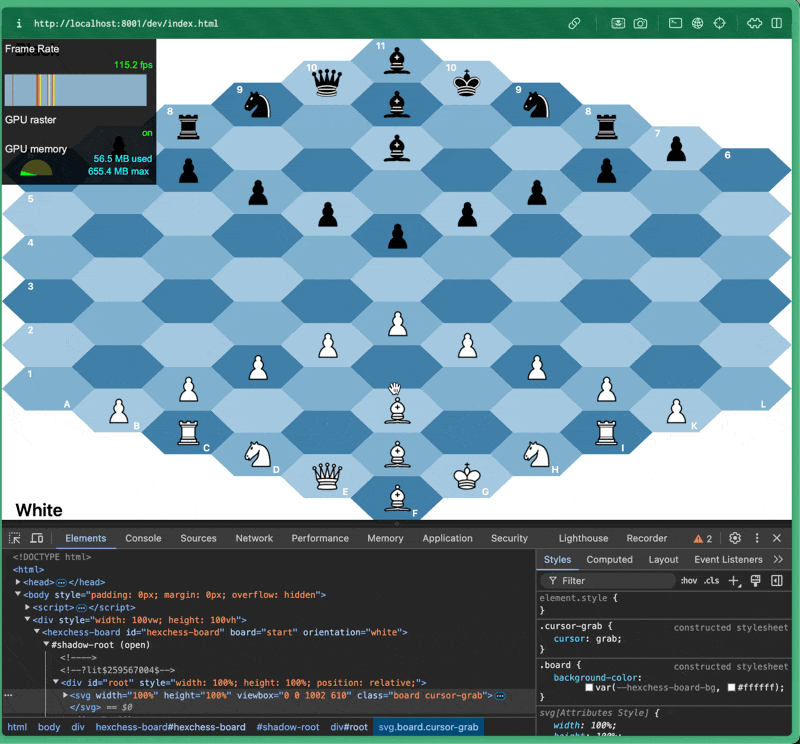Collapse the div width 100vw node

click(x=28, y=619)
